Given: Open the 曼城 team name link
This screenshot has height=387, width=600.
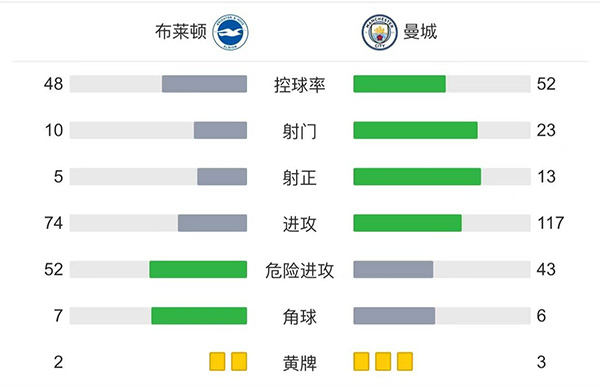Looking at the screenshot, I should pos(420,32).
